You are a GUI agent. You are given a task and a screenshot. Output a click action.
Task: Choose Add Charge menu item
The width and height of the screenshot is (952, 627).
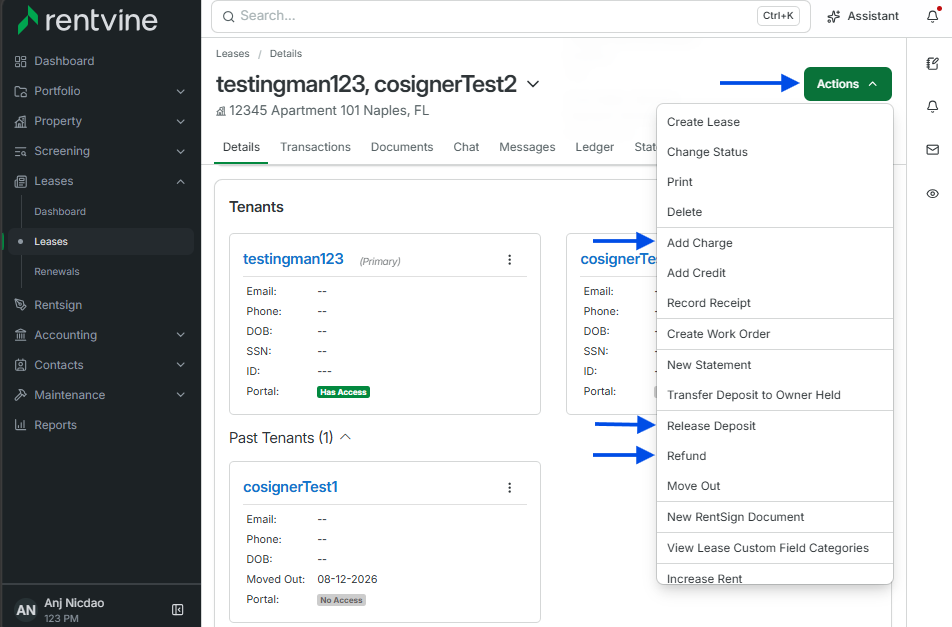point(775,243)
